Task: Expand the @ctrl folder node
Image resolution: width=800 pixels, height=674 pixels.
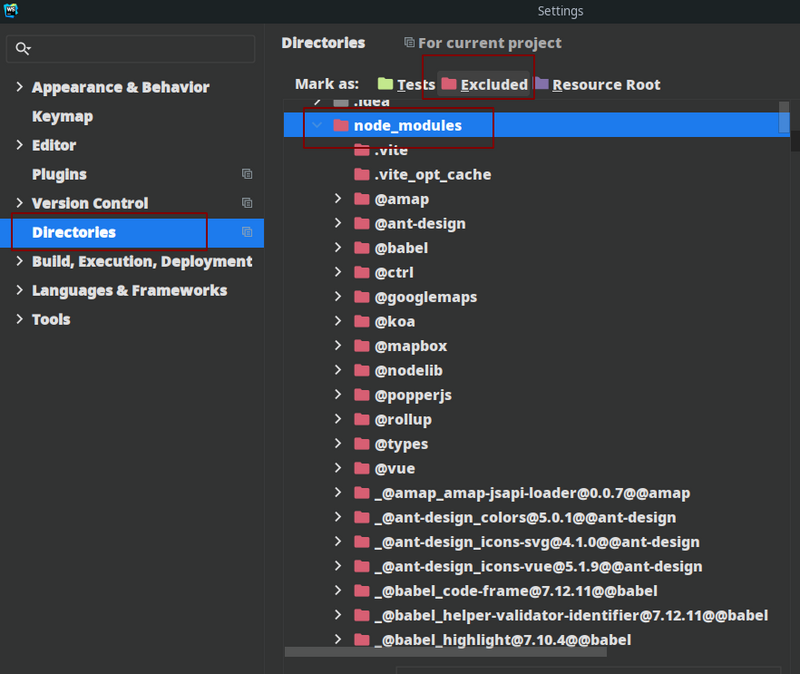Action: point(338,272)
